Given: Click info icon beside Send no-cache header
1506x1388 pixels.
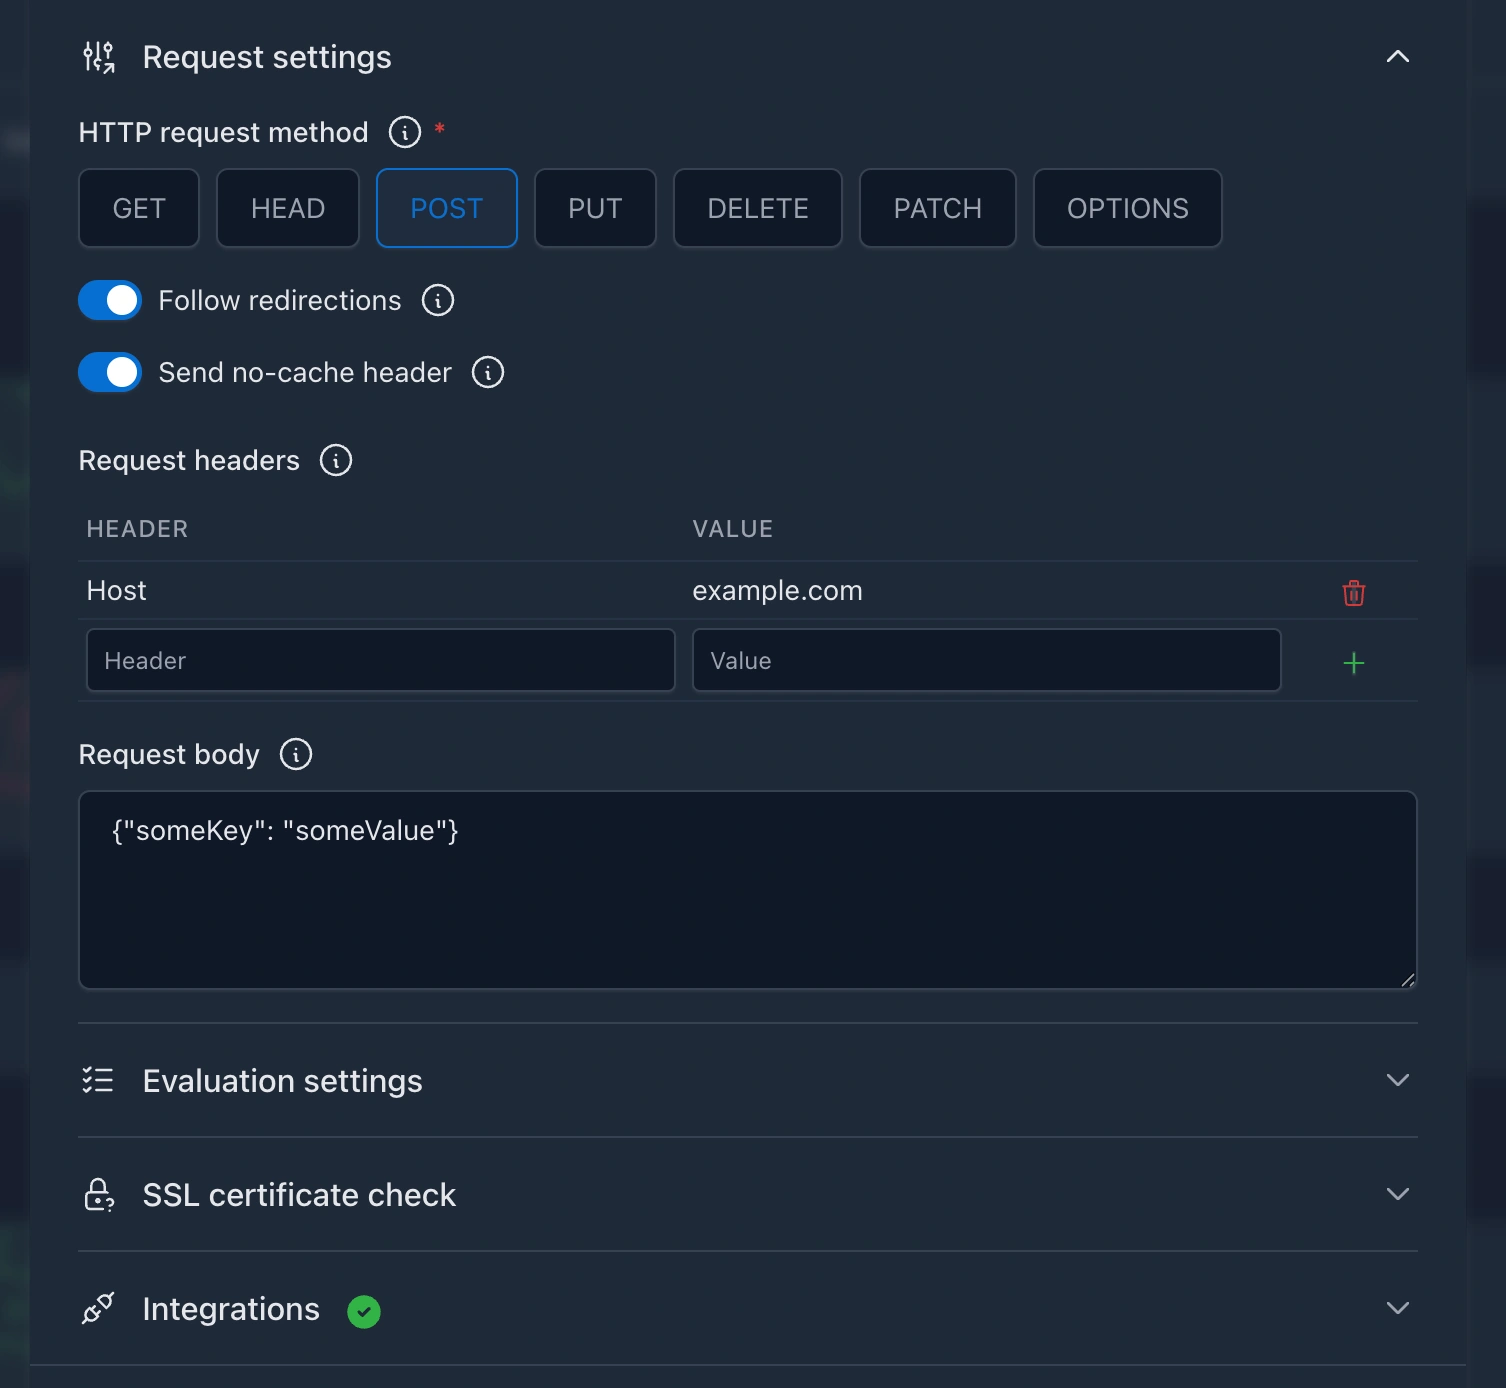Looking at the screenshot, I should coord(487,372).
